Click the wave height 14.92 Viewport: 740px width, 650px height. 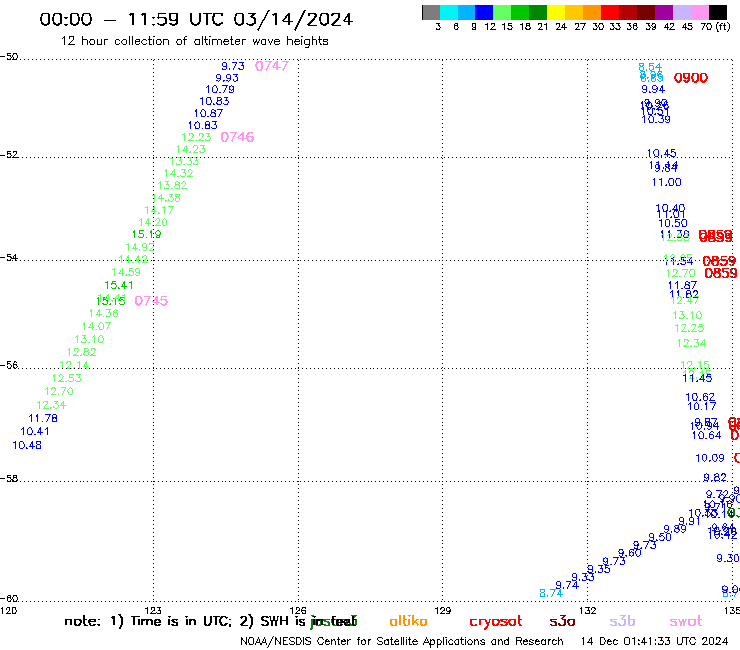pos(140,247)
